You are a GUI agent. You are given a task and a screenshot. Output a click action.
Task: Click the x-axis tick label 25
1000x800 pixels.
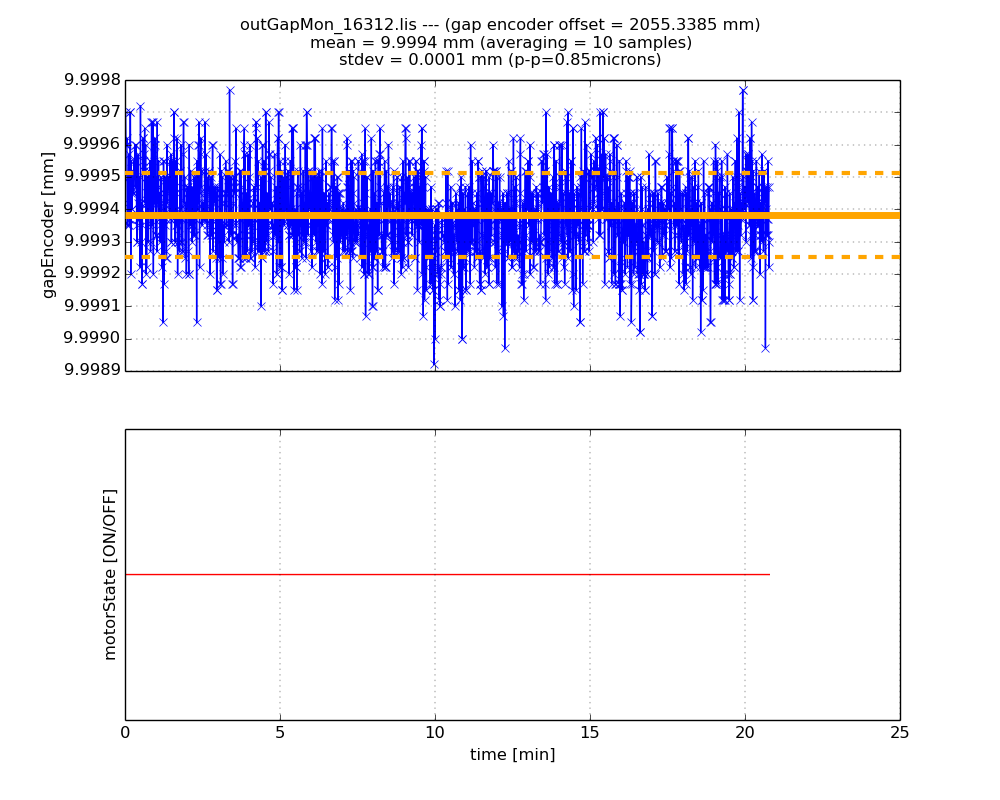[899, 733]
